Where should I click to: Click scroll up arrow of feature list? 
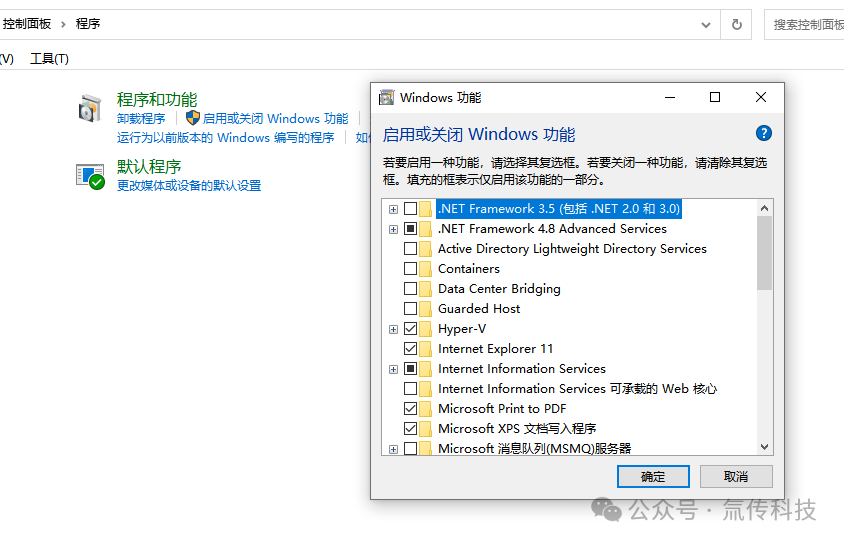tap(764, 208)
